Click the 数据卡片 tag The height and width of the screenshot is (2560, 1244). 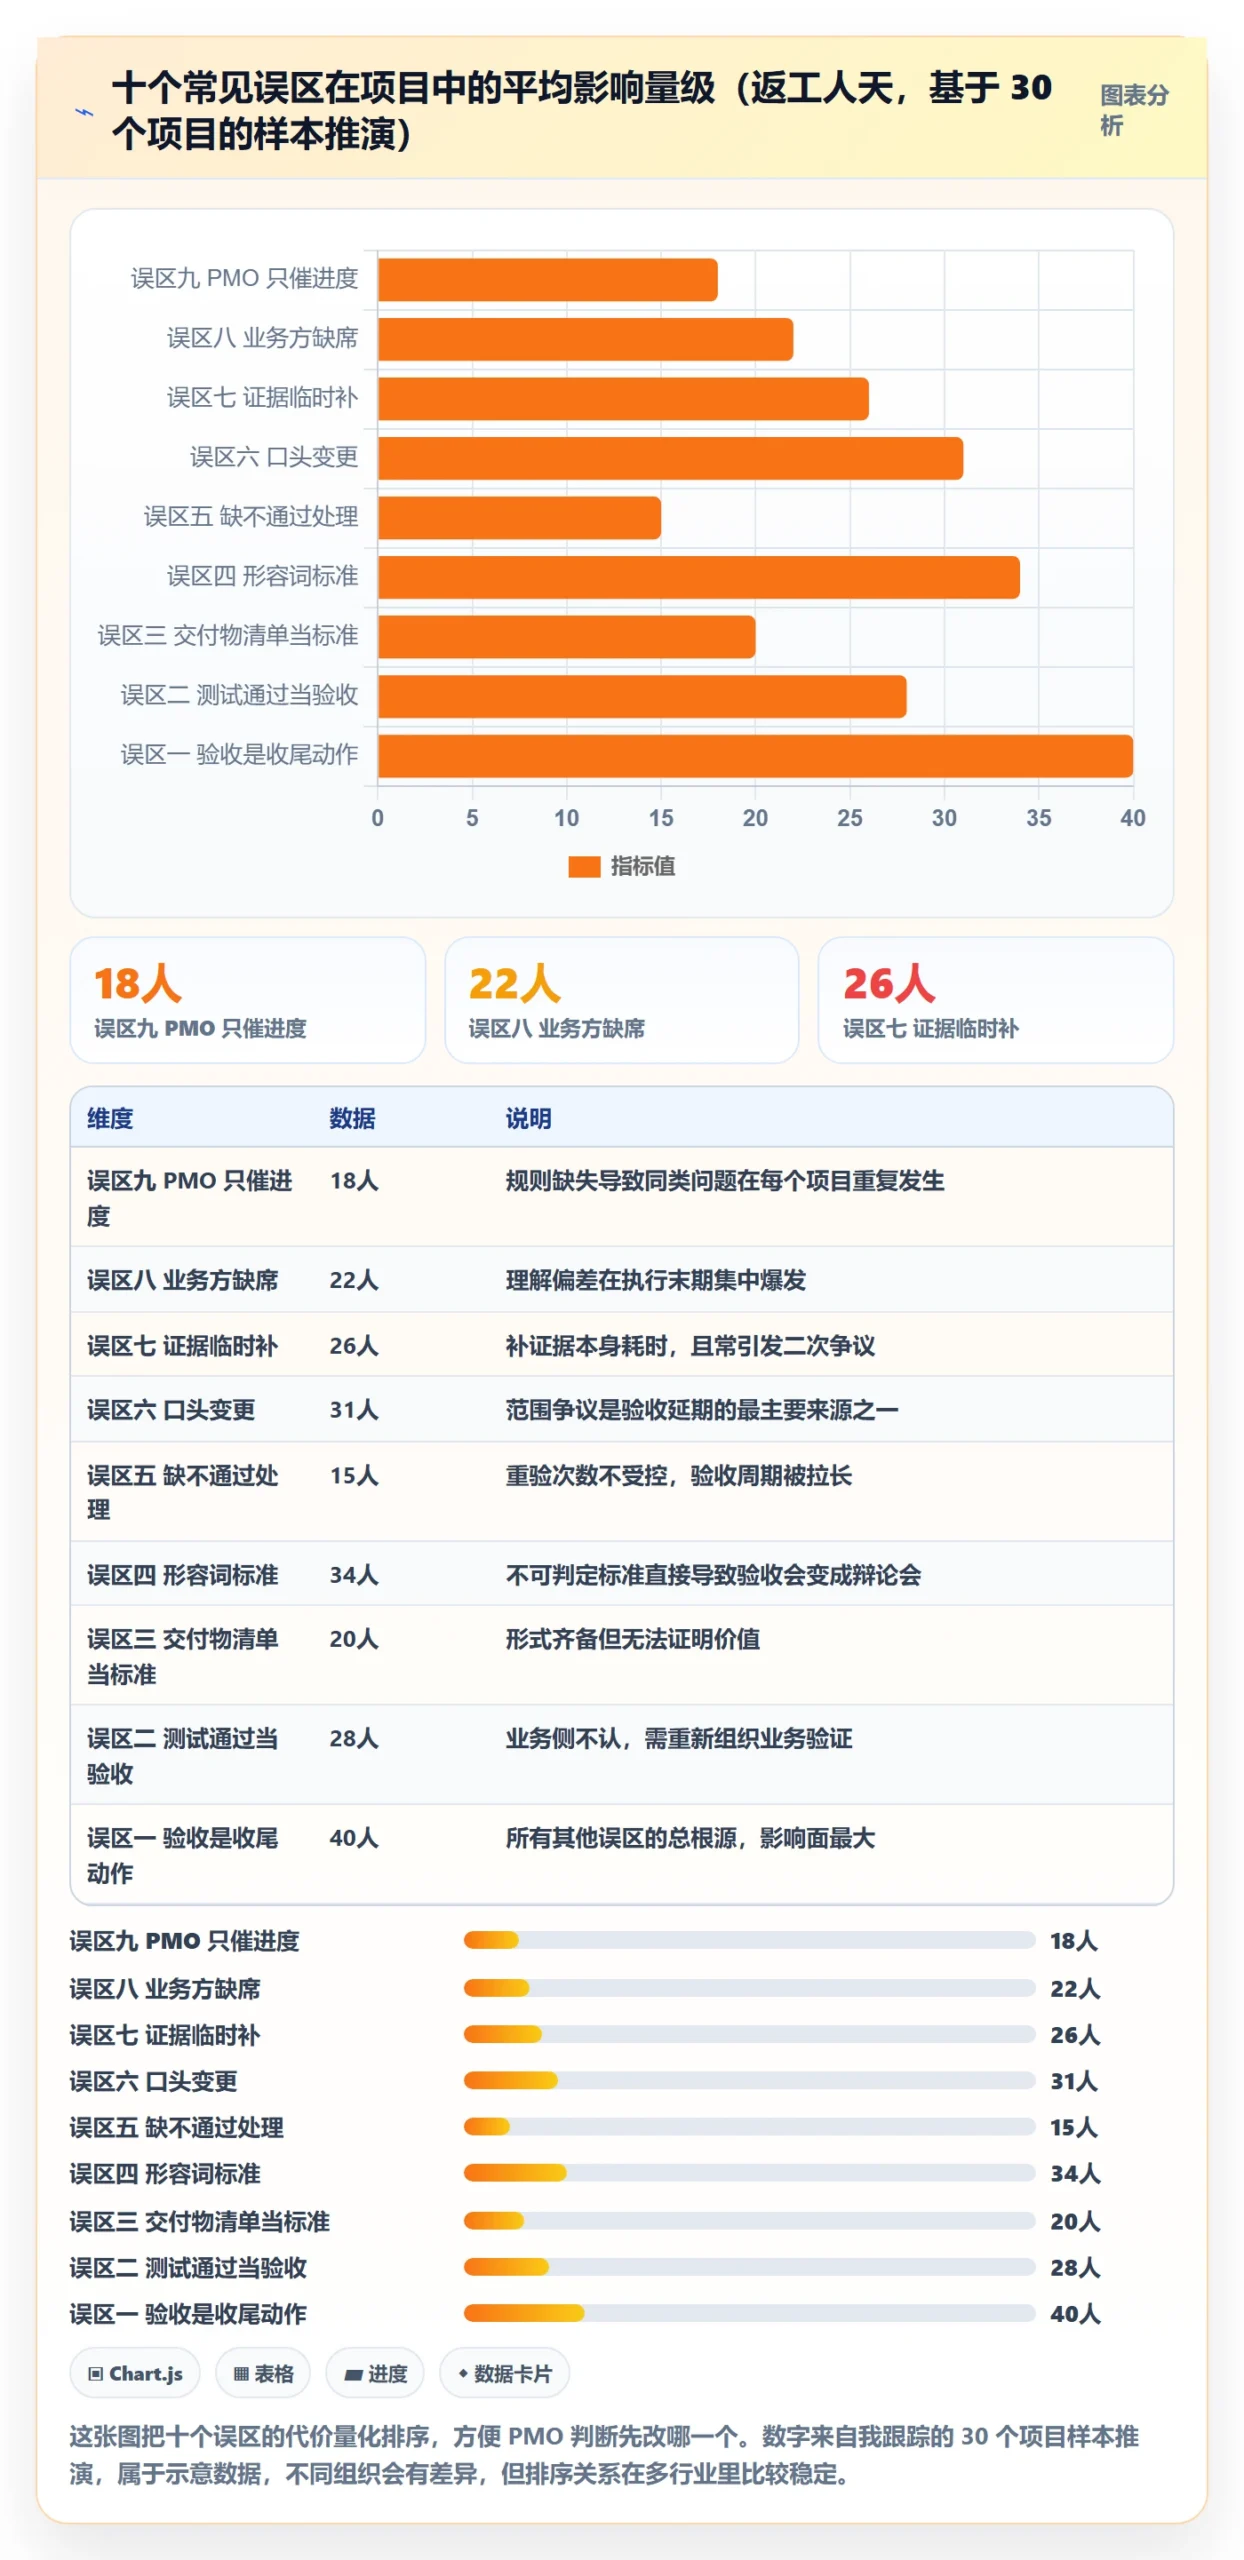click(x=505, y=2373)
